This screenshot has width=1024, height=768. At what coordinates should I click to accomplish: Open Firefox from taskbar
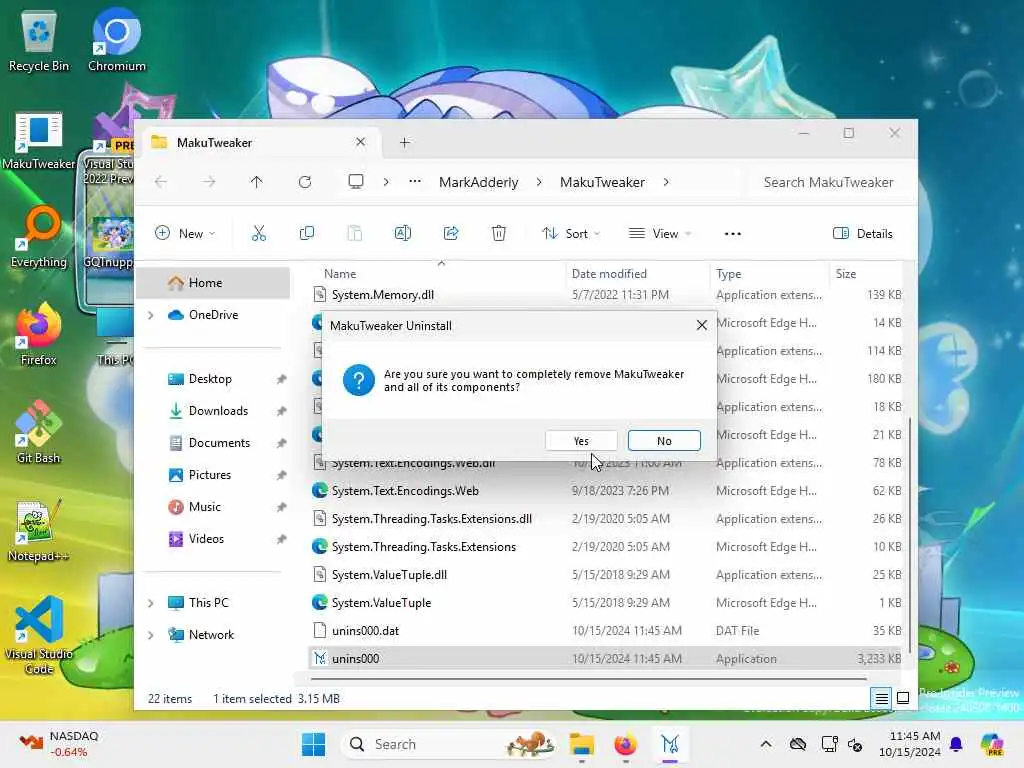tap(626, 744)
